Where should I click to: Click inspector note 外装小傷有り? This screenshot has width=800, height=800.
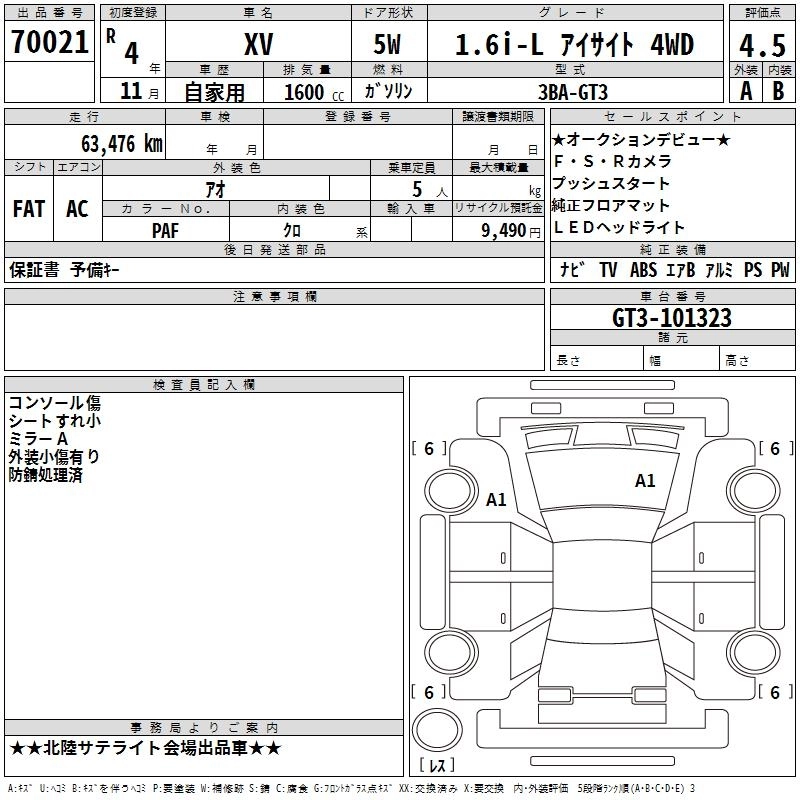54,457
